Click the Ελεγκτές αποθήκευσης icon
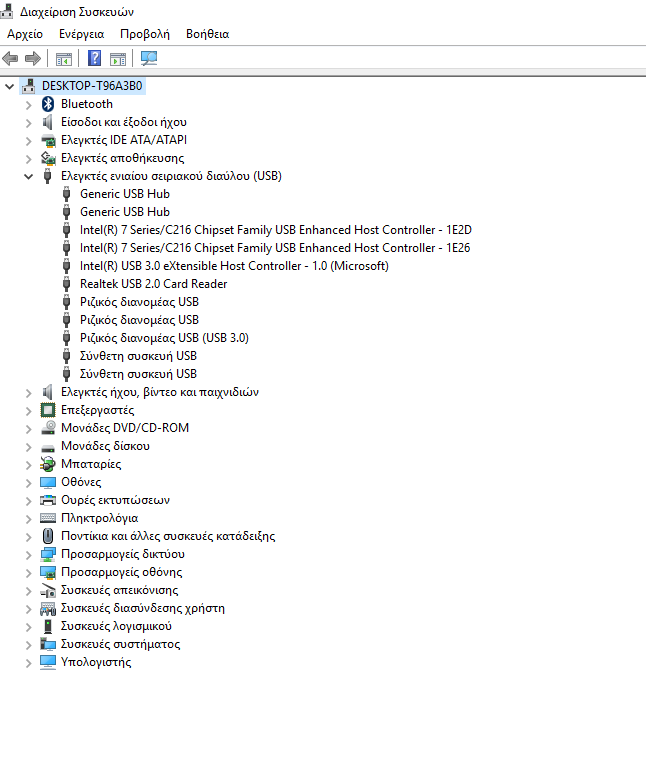 [48, 158]
